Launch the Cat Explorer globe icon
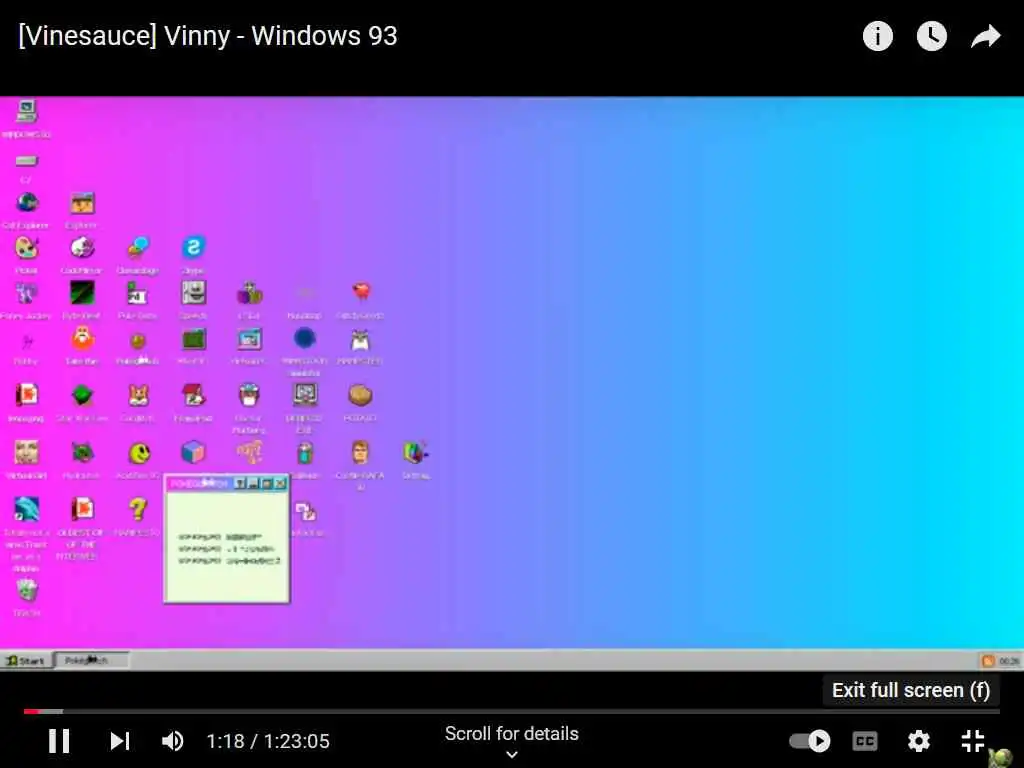Screen dimensions: 1024x768 click(27, 203)
